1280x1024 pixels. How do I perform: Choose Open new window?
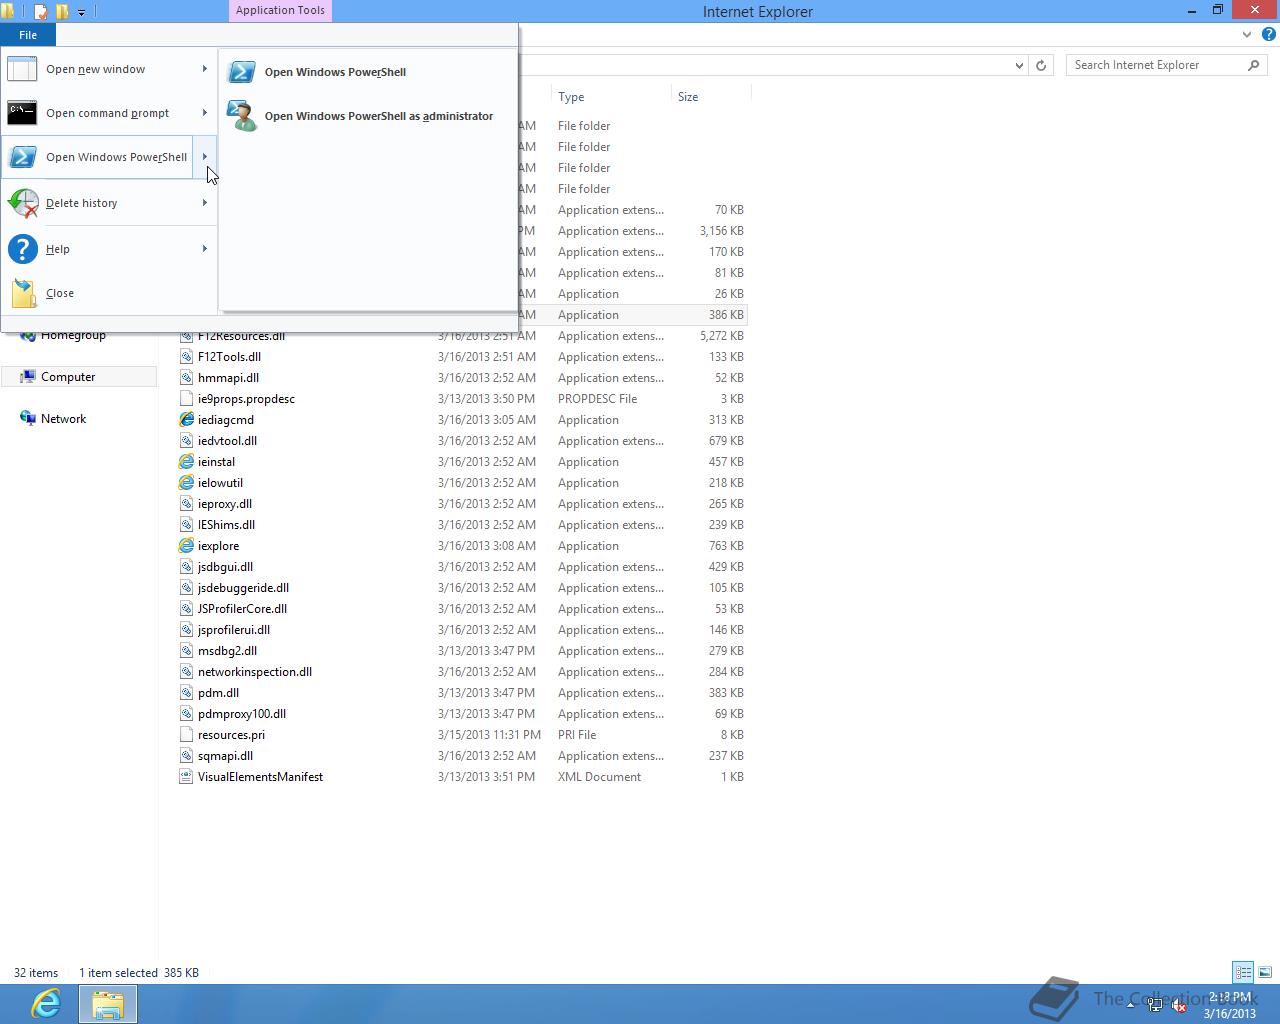(96, 69)
